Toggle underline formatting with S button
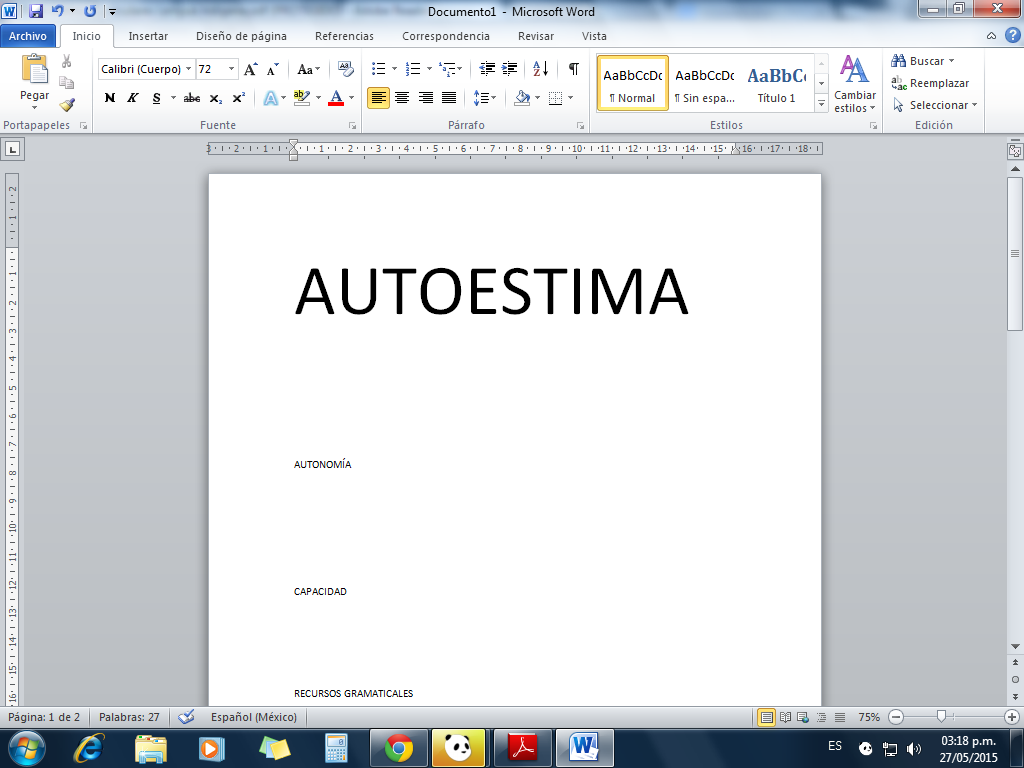Viewport: 1024px width, 768px height. click(x=157, y=98)
